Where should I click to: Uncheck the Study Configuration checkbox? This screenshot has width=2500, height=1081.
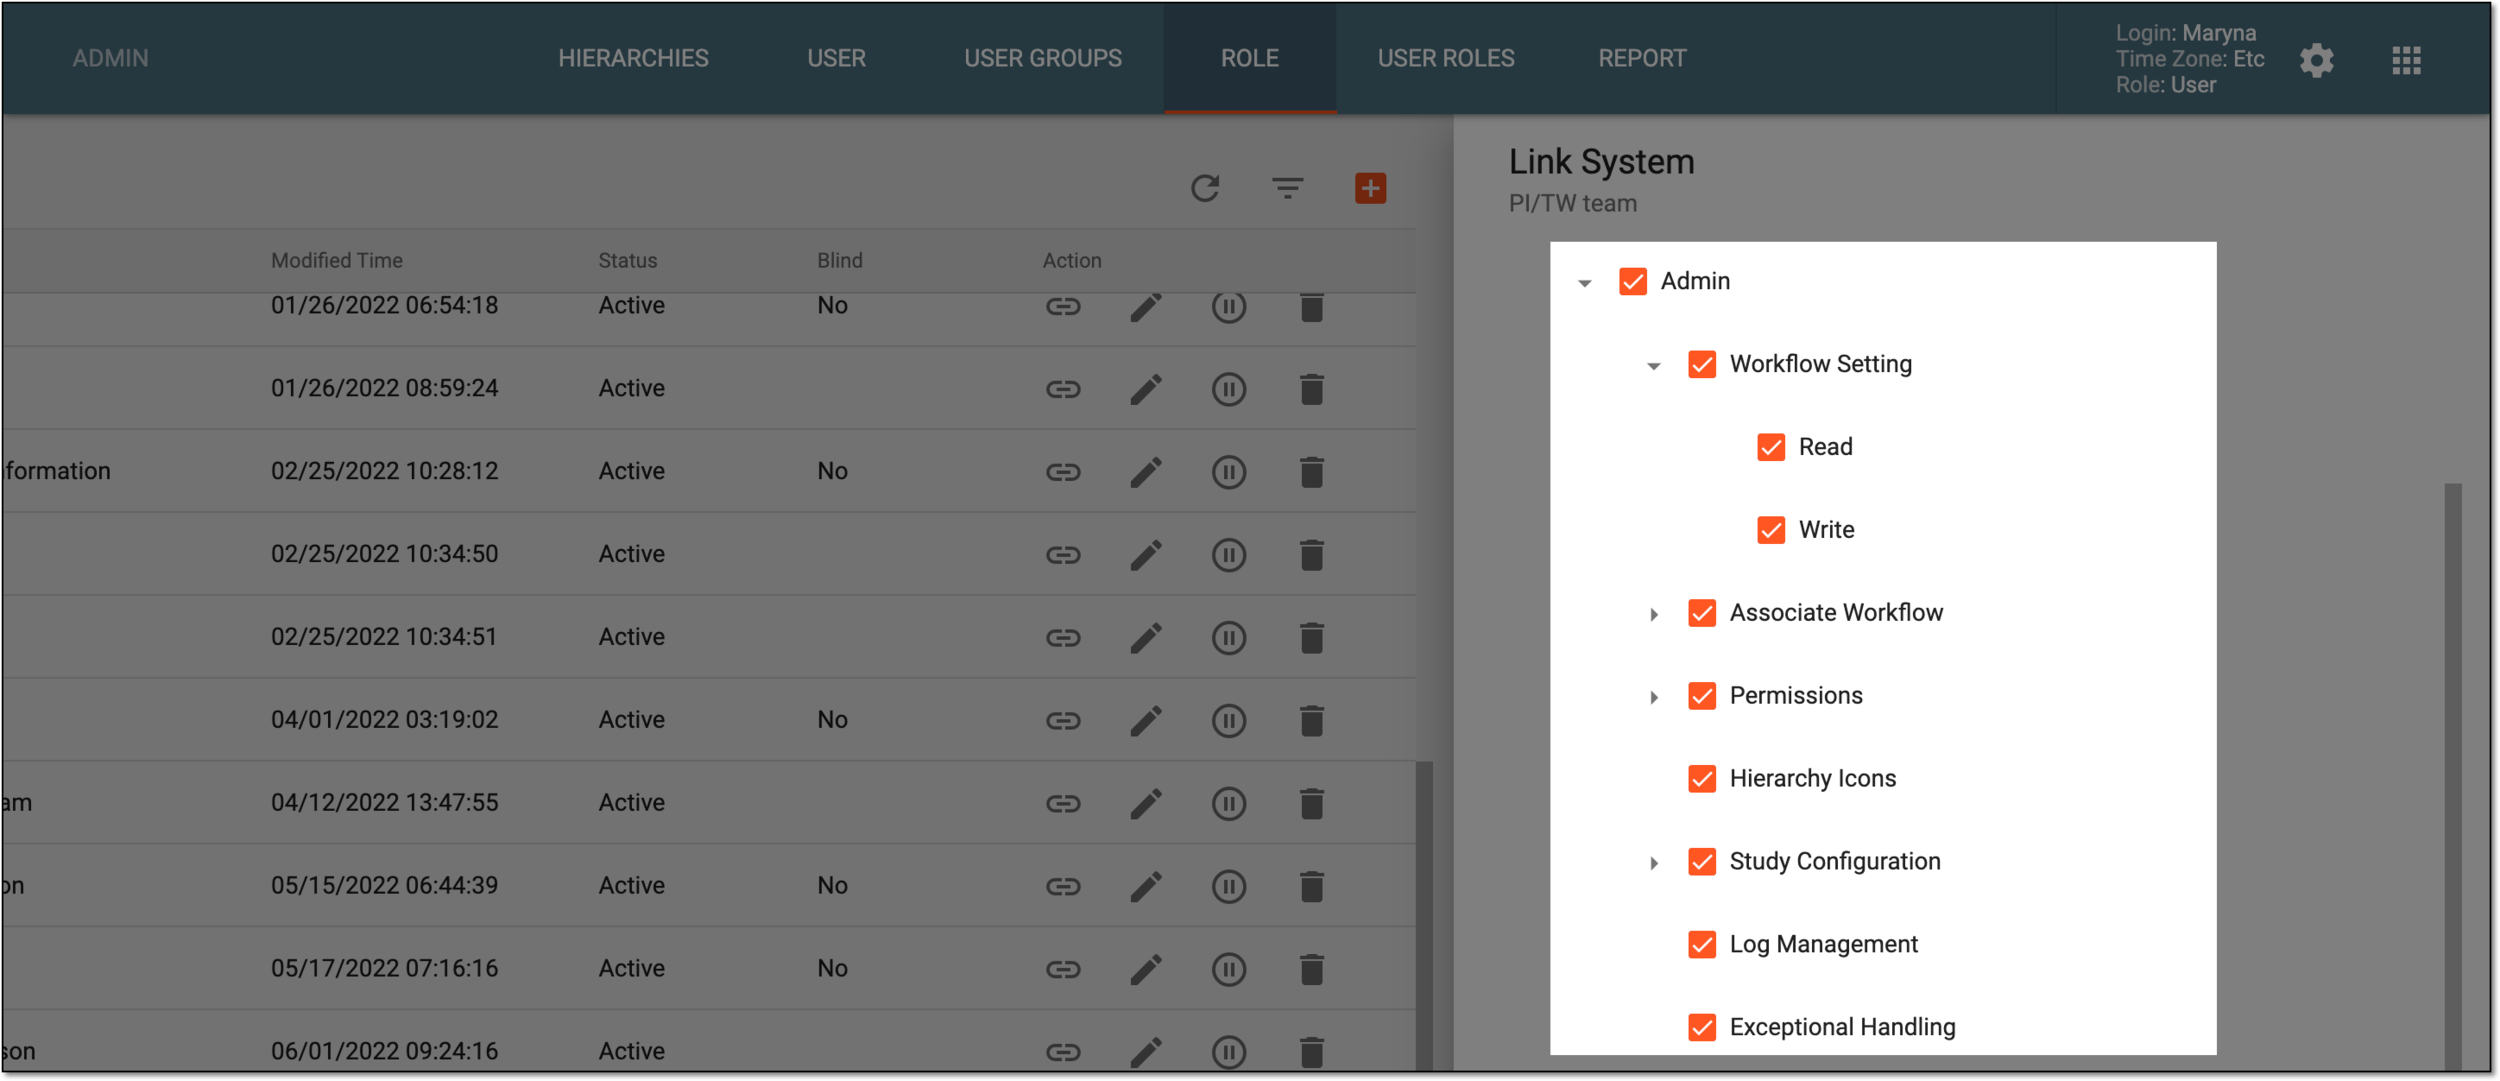click(1701, 862)
